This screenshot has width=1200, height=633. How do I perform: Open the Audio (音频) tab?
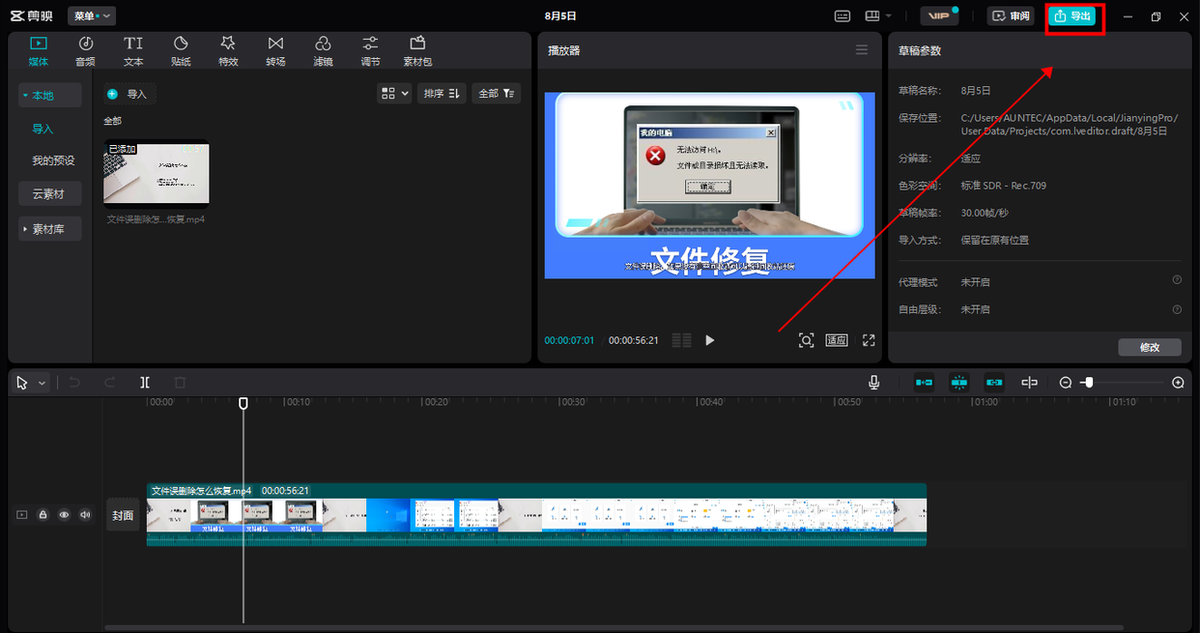click(85, 51)
